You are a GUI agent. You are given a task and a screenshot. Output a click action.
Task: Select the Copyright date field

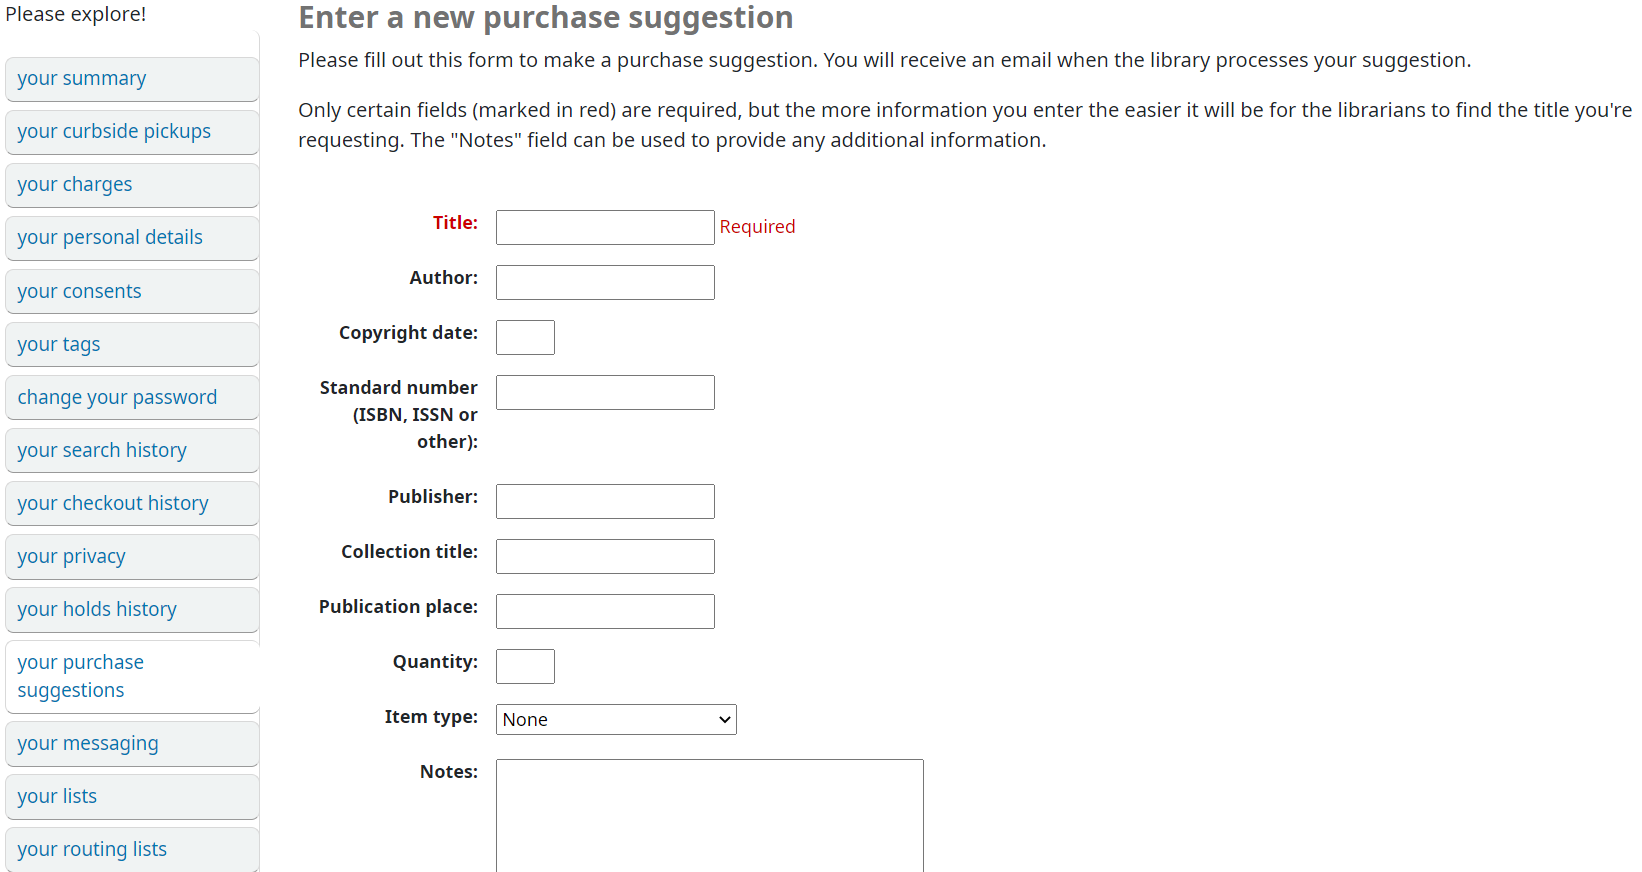click(525, 337)
